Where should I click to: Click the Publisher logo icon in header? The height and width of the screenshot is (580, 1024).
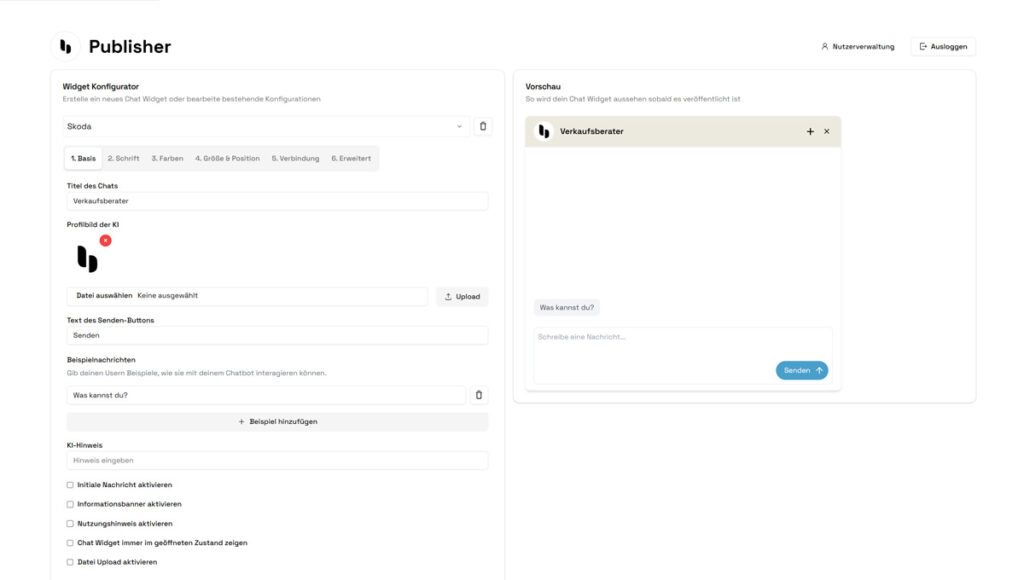[65, 46]
